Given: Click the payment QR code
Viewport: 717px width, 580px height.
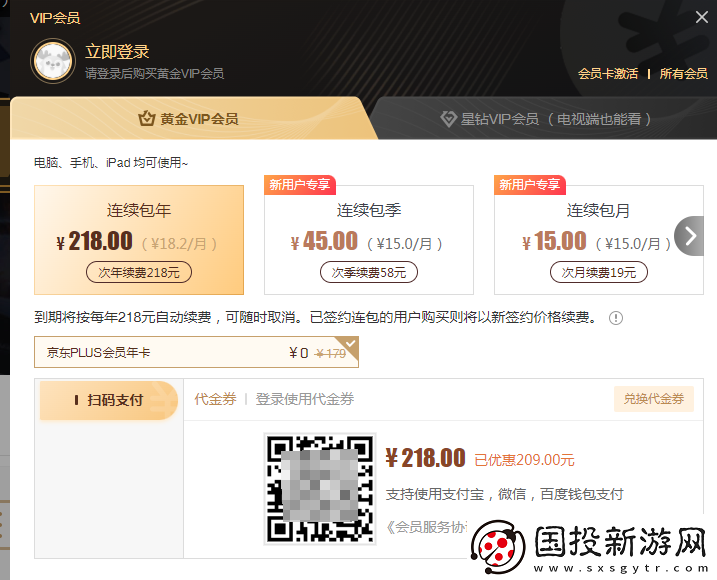Looking at the screenshot, I should pyautogui.click(x=320, y=489).
